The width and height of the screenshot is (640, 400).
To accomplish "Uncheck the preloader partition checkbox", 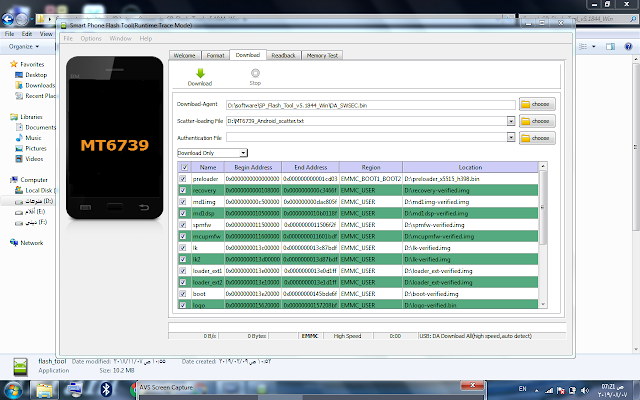I will coord(183,179).
